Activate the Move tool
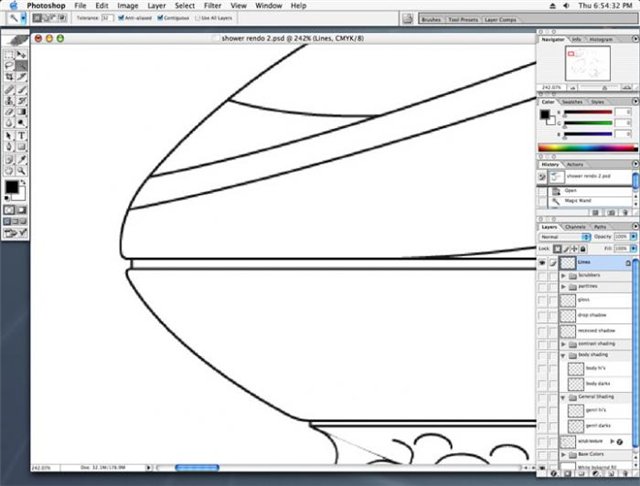The image size is (640, 486). click(x=21, y=54)
